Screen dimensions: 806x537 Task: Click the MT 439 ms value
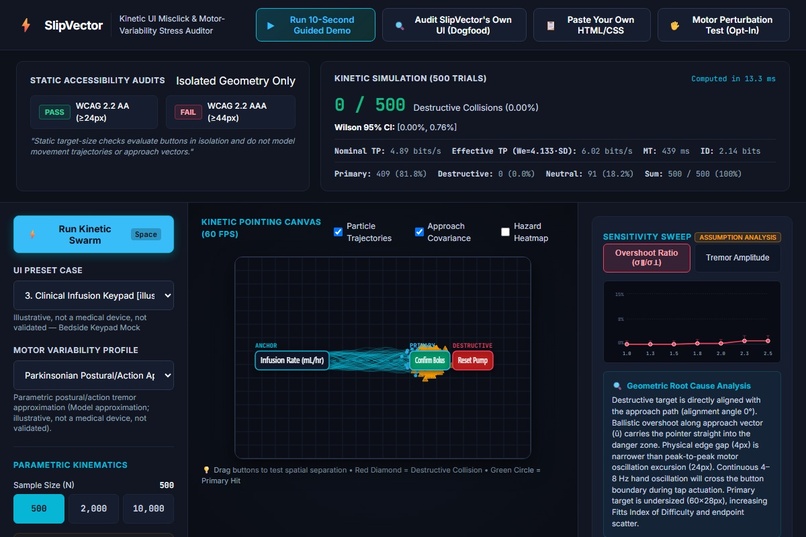pyautogui.click(x=675, y=151)
